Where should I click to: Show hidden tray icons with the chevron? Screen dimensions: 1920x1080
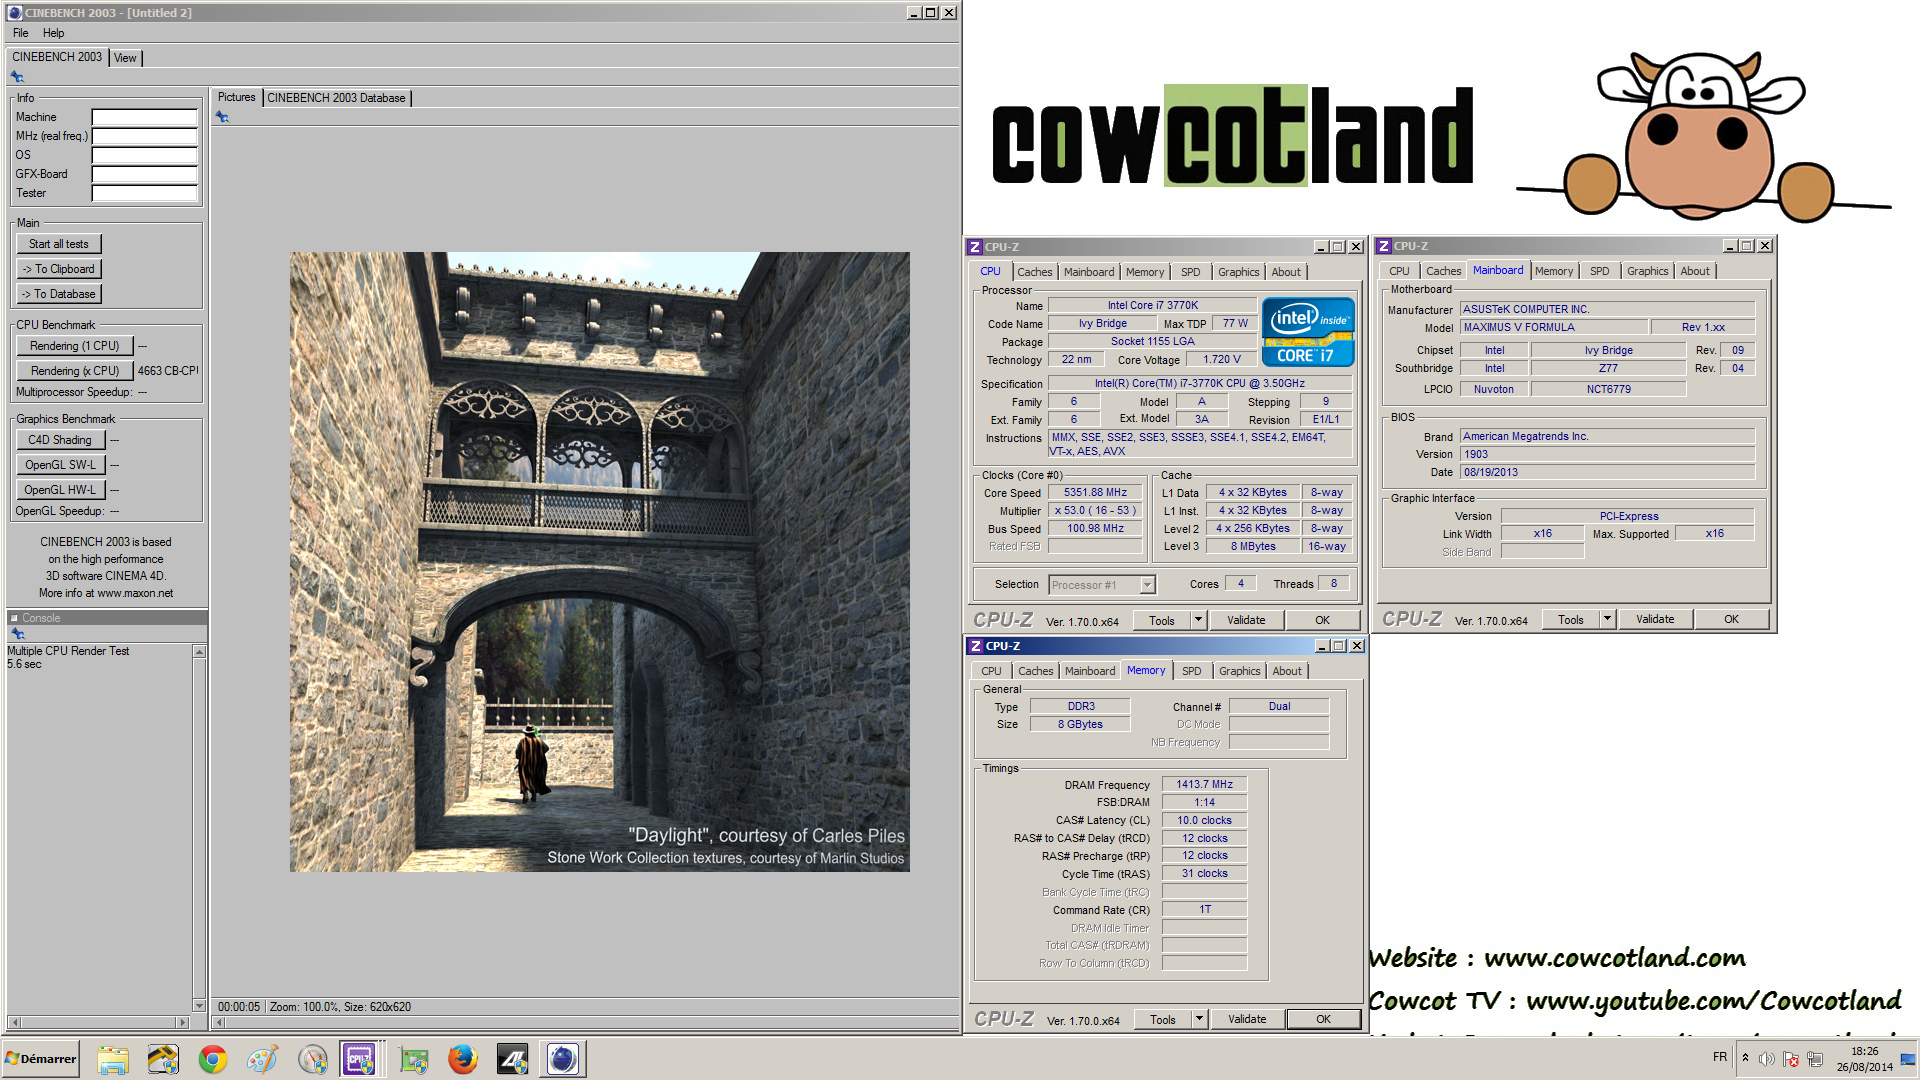[1745, 1058]
